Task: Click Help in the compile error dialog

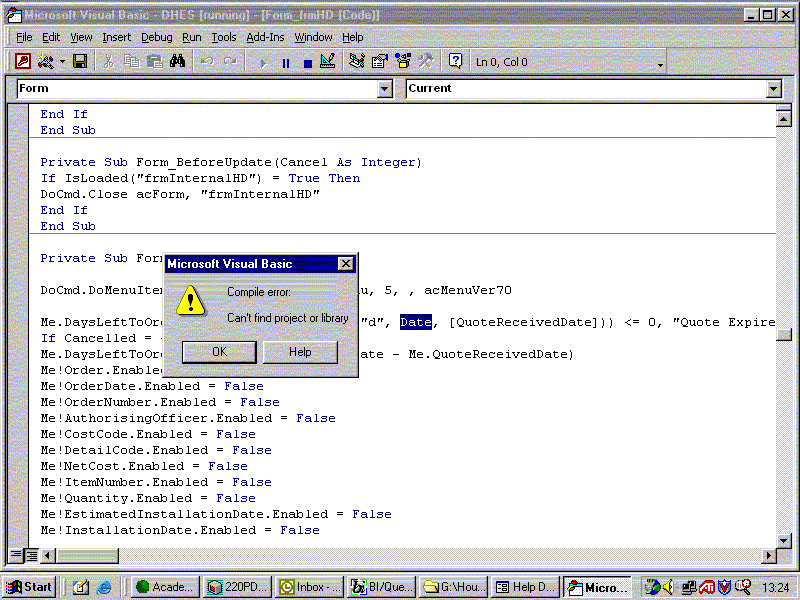Action: tap(300, 352)
